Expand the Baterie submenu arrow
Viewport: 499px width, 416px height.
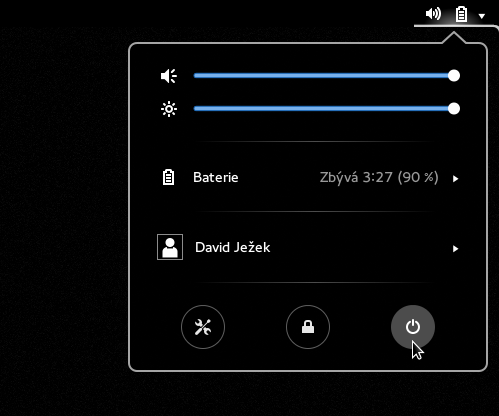click(456, 179)
